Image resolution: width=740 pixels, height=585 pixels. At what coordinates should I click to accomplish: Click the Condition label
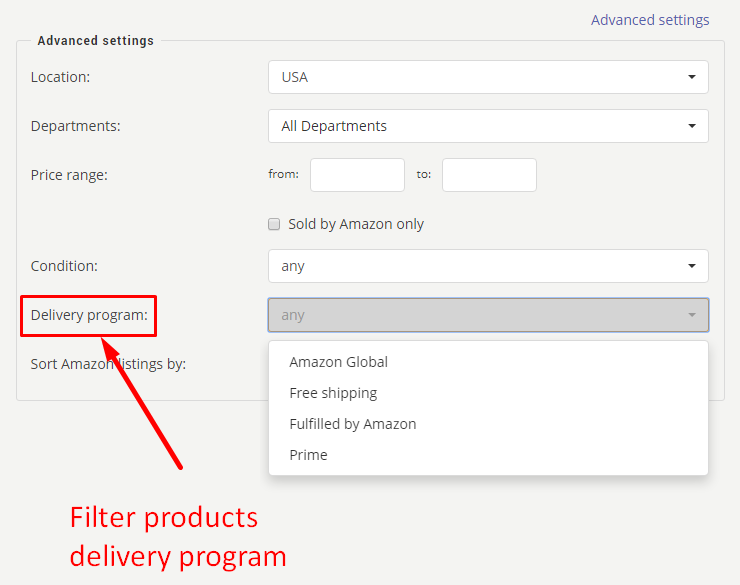64,266
